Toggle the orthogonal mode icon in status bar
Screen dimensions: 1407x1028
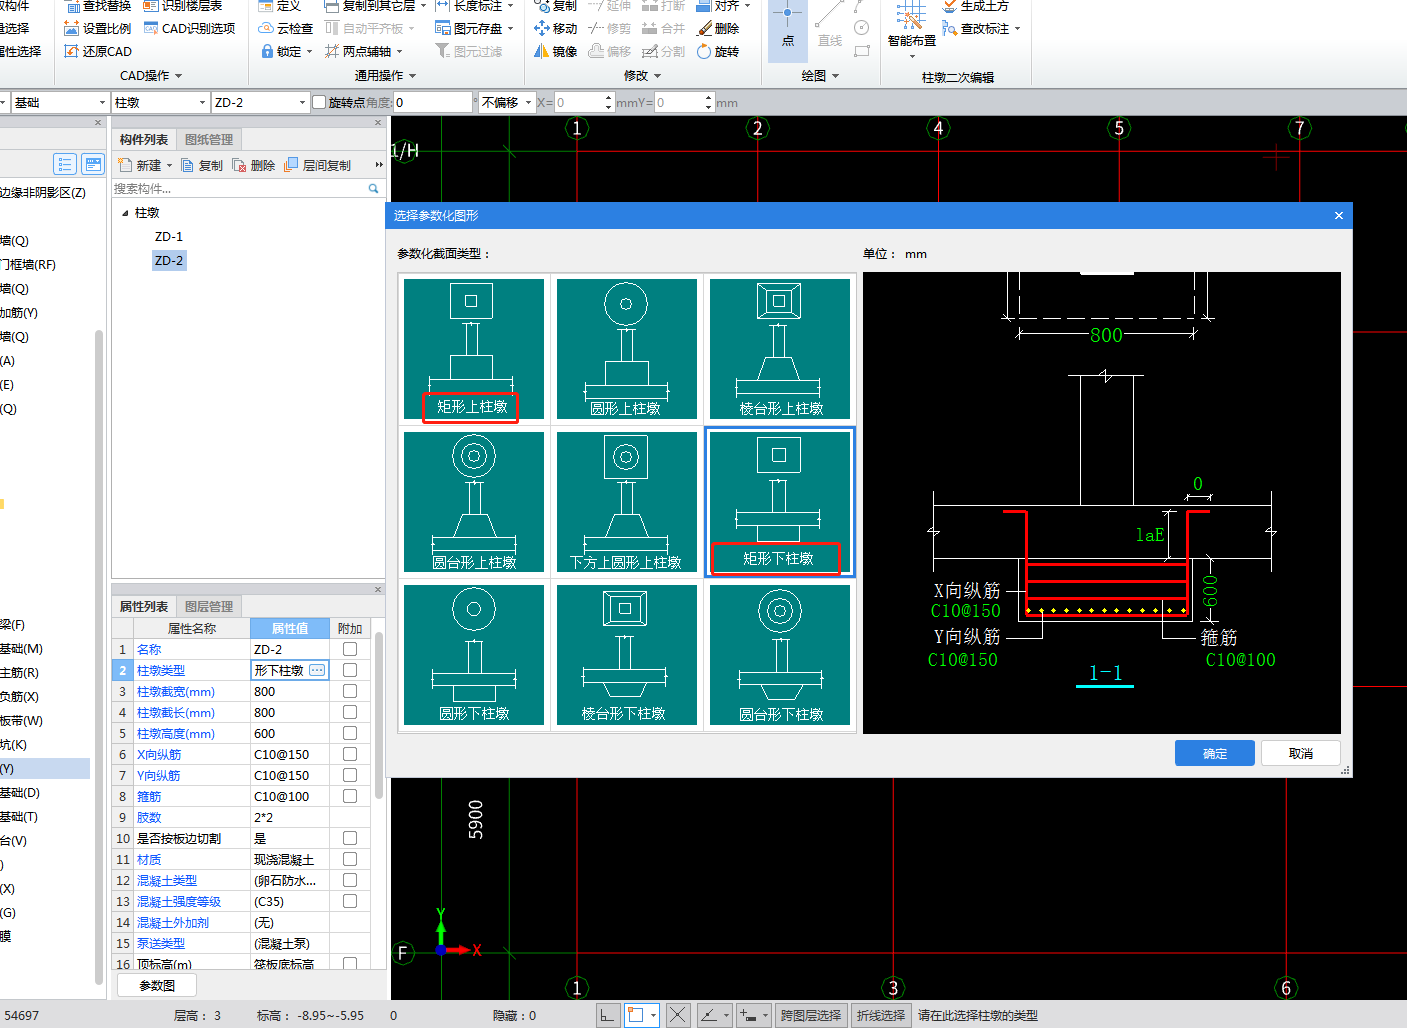click(x=607, y=1015)
